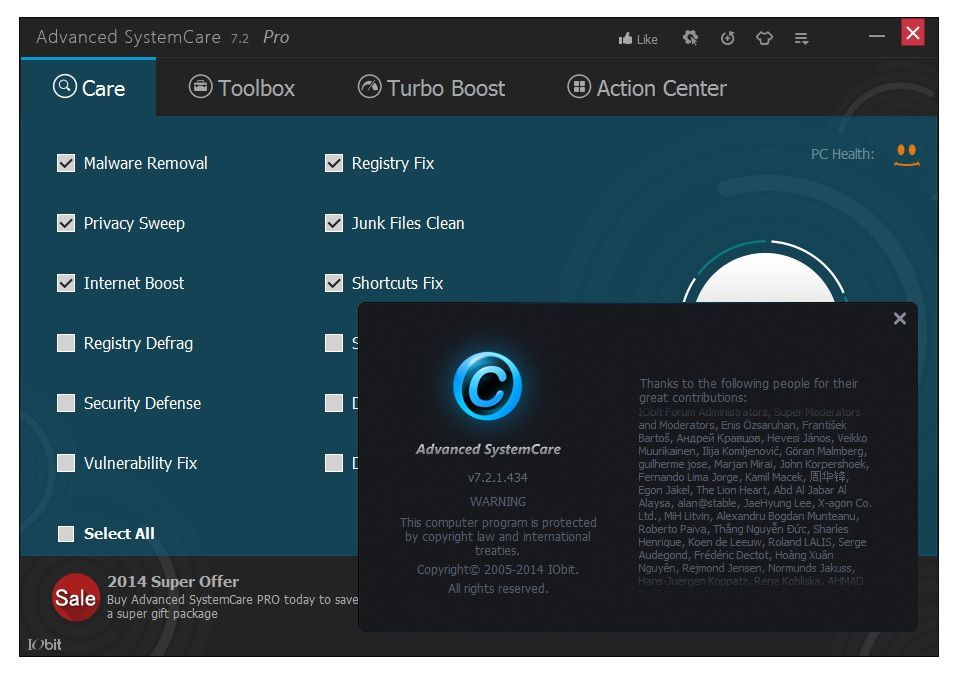Click the '2014 Super Offer' heading
Viewport: 956px width, 675px height.
[x=173, y=581]
